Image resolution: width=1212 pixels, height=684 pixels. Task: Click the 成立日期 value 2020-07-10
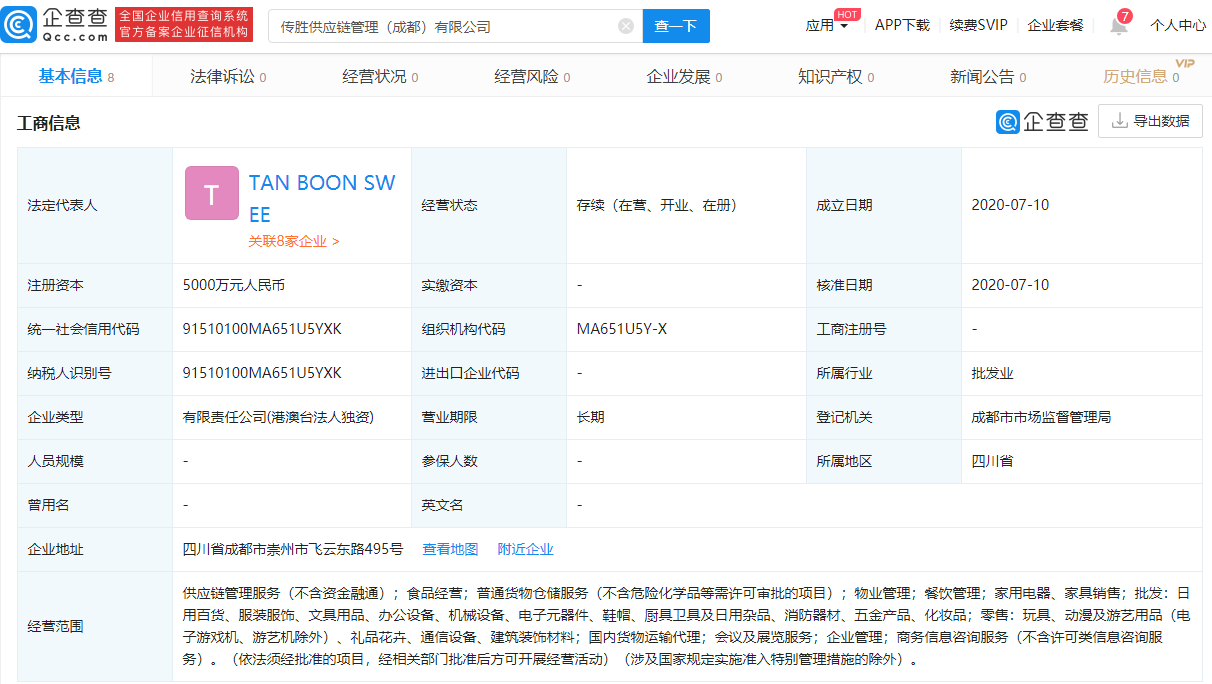tap(1010, 205)
